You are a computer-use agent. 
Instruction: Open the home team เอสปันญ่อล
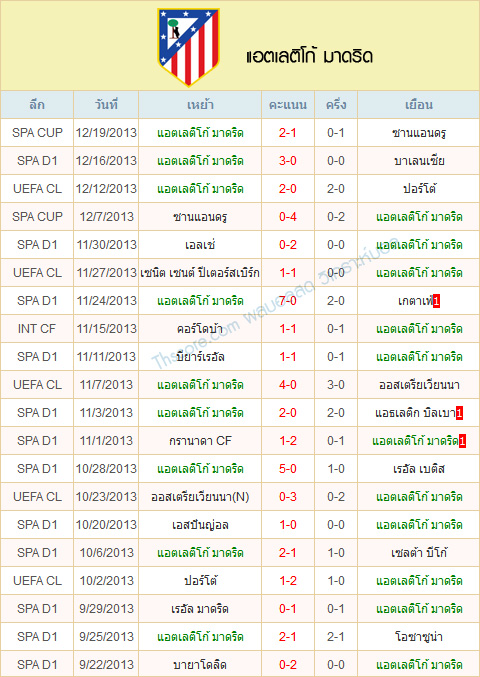coord(200,525)
